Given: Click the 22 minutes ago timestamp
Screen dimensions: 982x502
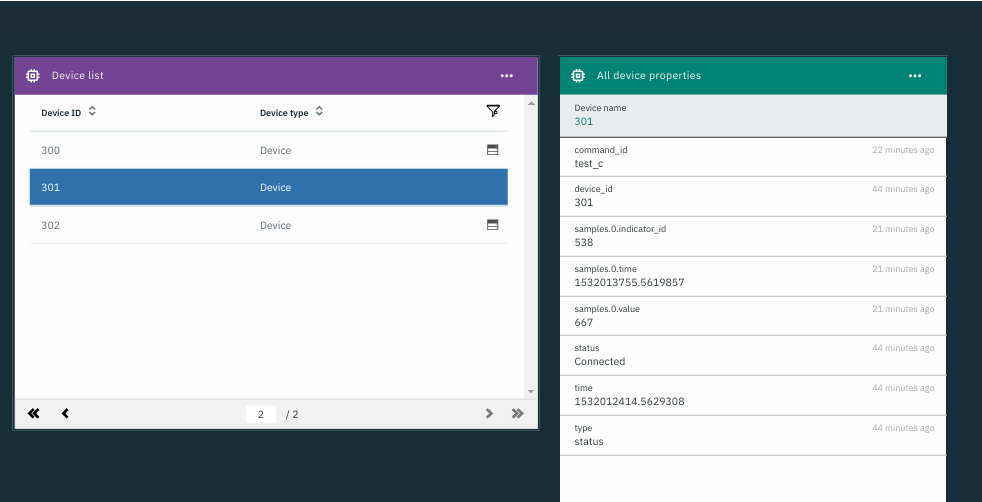Looking at the screenshot, I should point(903,150).
